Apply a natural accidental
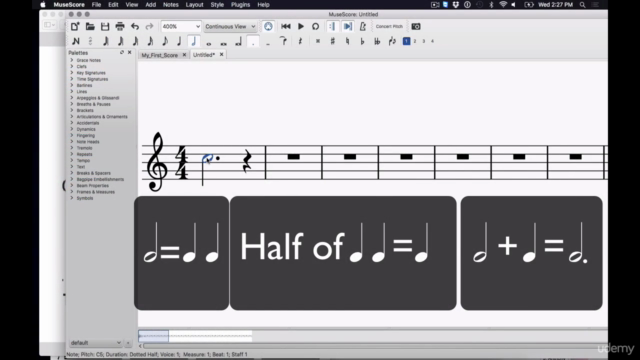Image resolution: width=640 pixels, height=360 pixels. (x=347, y=41)
